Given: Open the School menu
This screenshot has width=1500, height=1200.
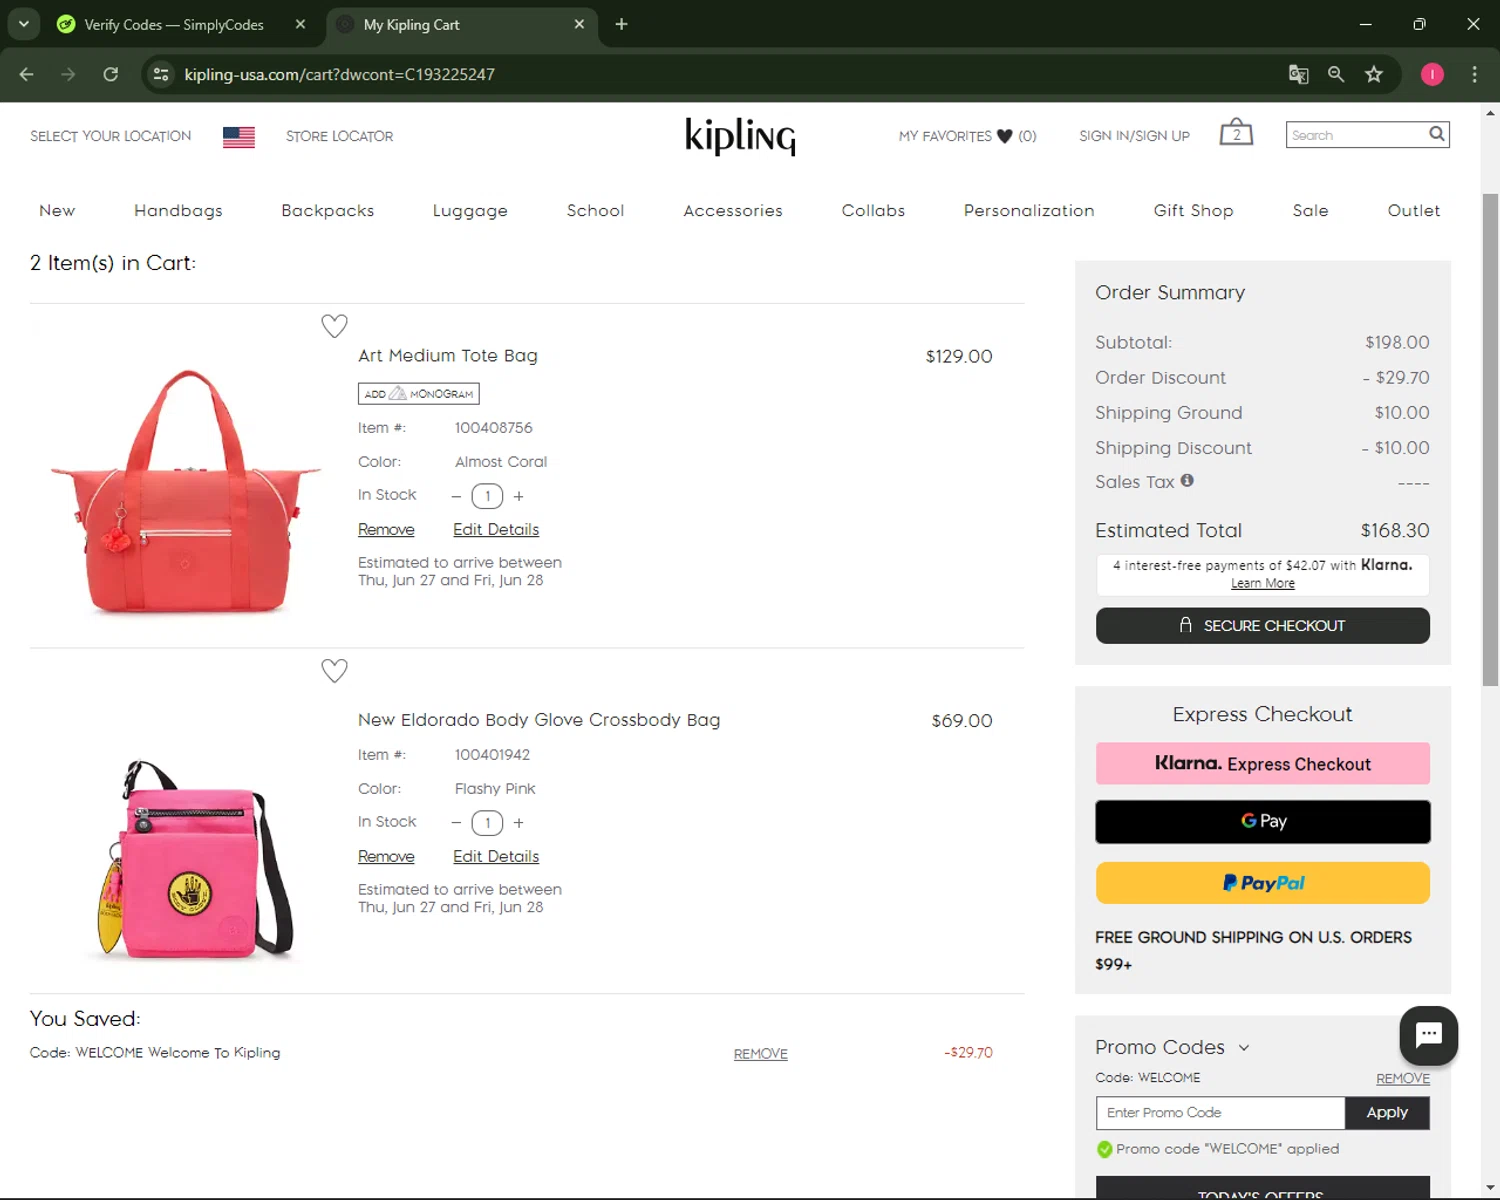Looking at the screenshot, I should point(595,210).
